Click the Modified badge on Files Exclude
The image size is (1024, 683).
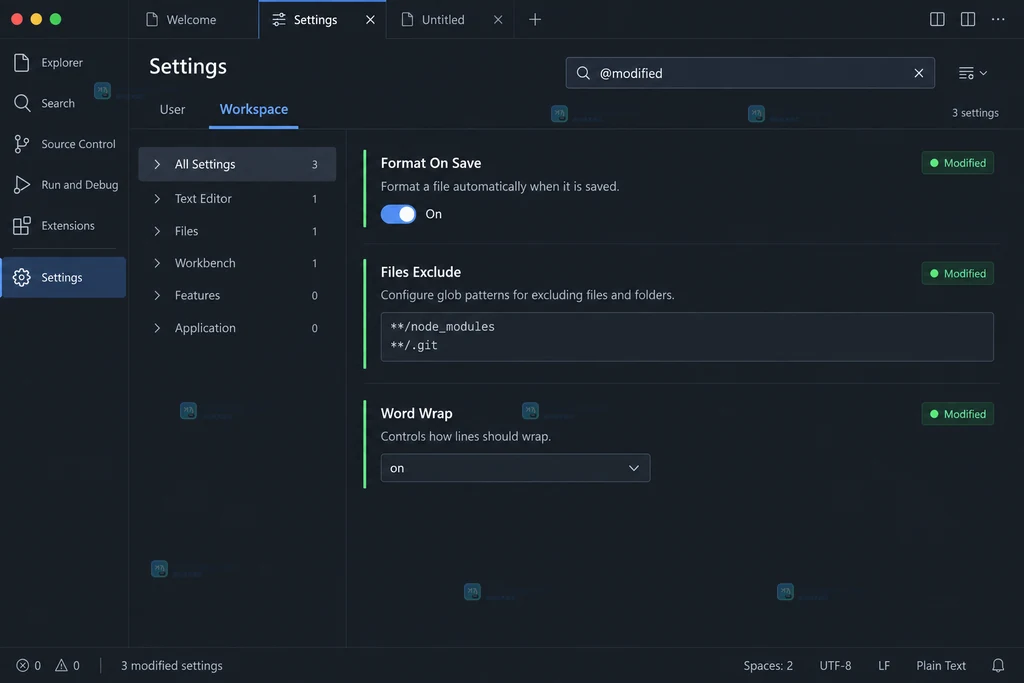click(x=957, y=274)
